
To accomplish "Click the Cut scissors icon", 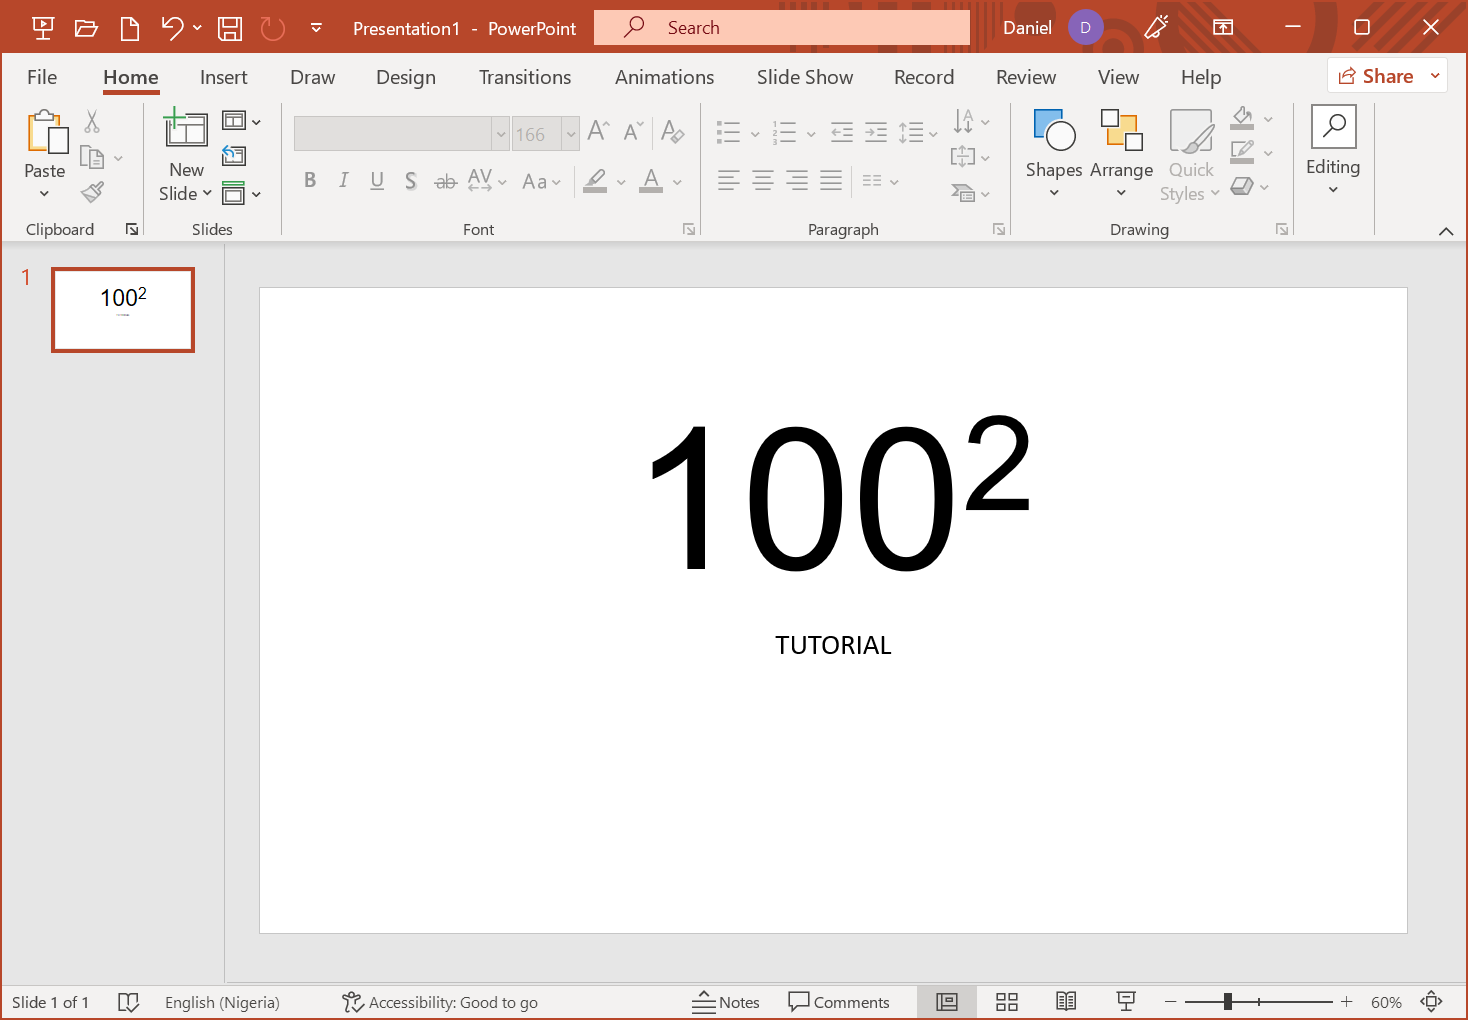I will click(x=92, y=122).
